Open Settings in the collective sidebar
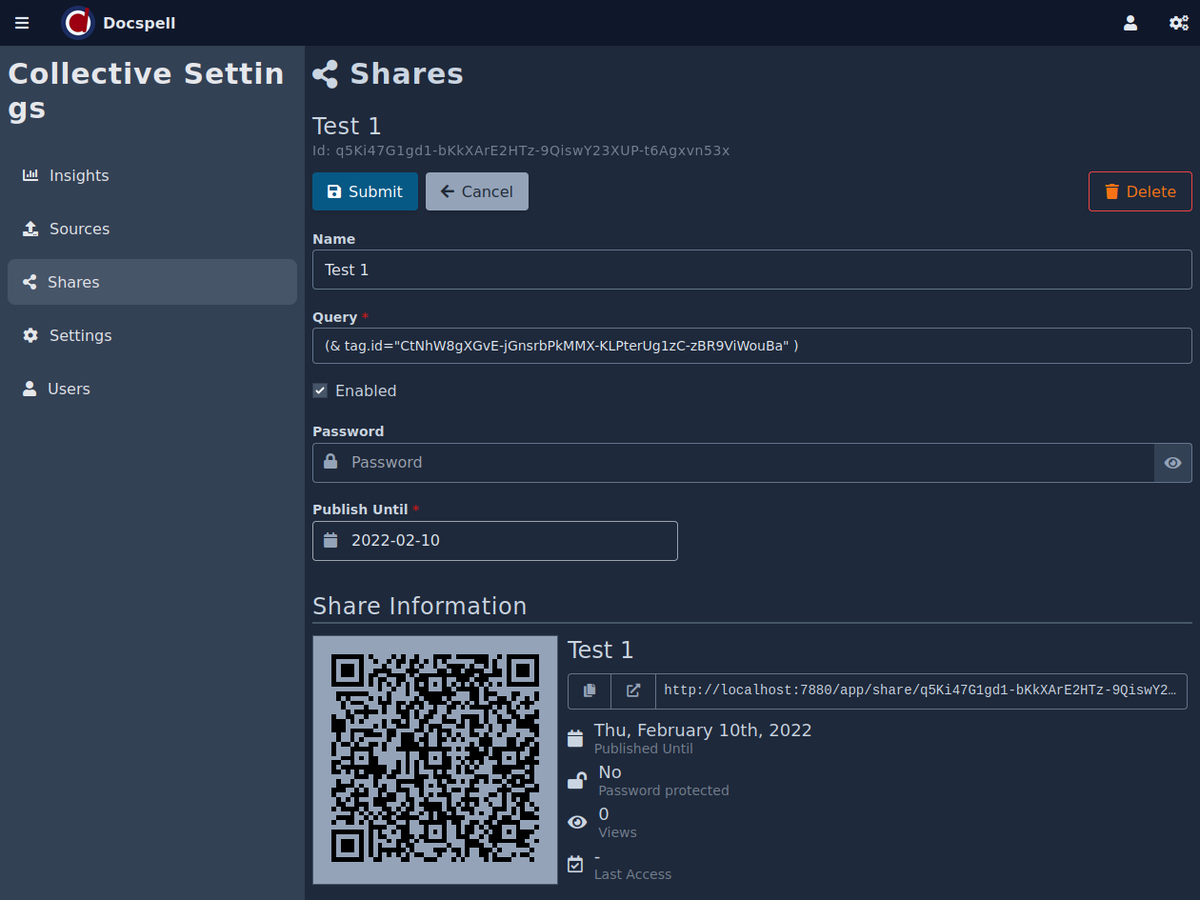The width and height of the screenshot is (1200, 900). pos(80,336)
